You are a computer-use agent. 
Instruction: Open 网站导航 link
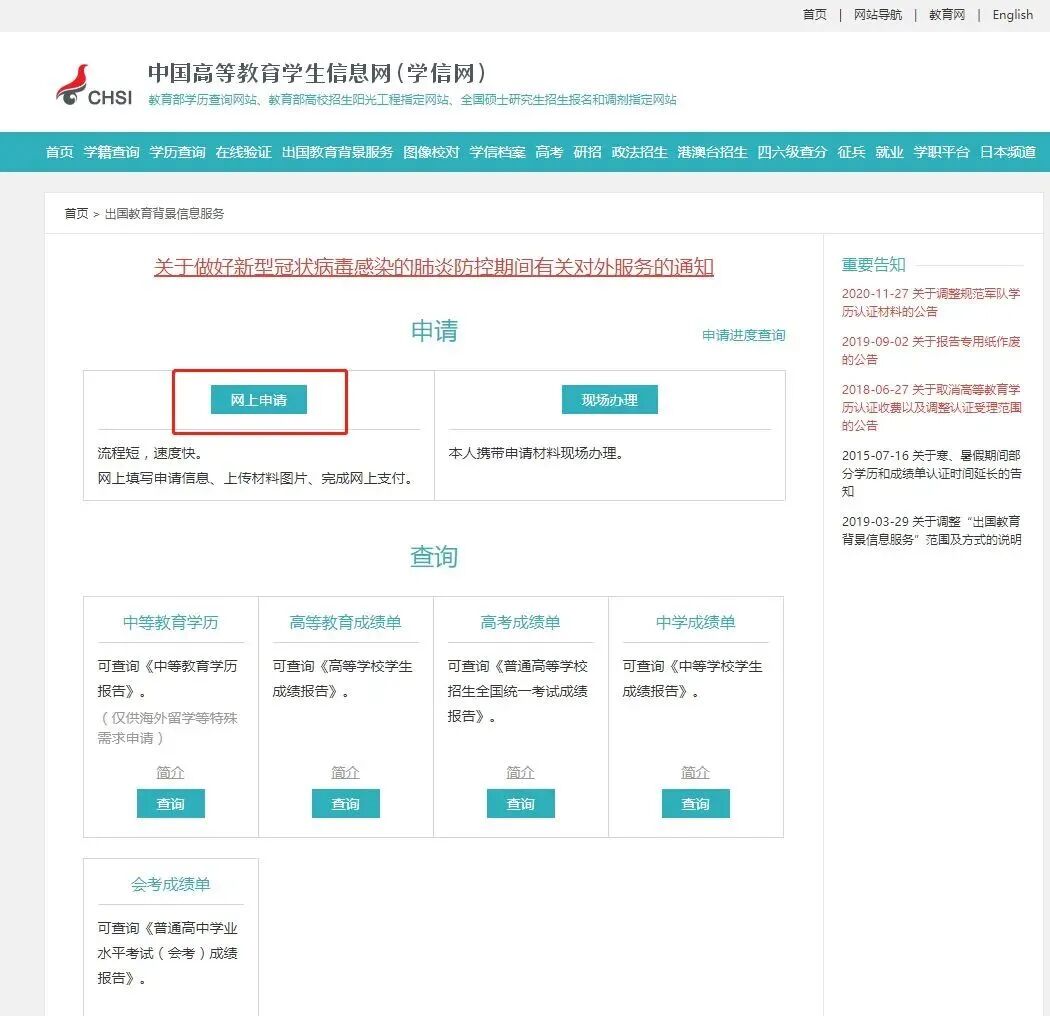tap(877, 15)
